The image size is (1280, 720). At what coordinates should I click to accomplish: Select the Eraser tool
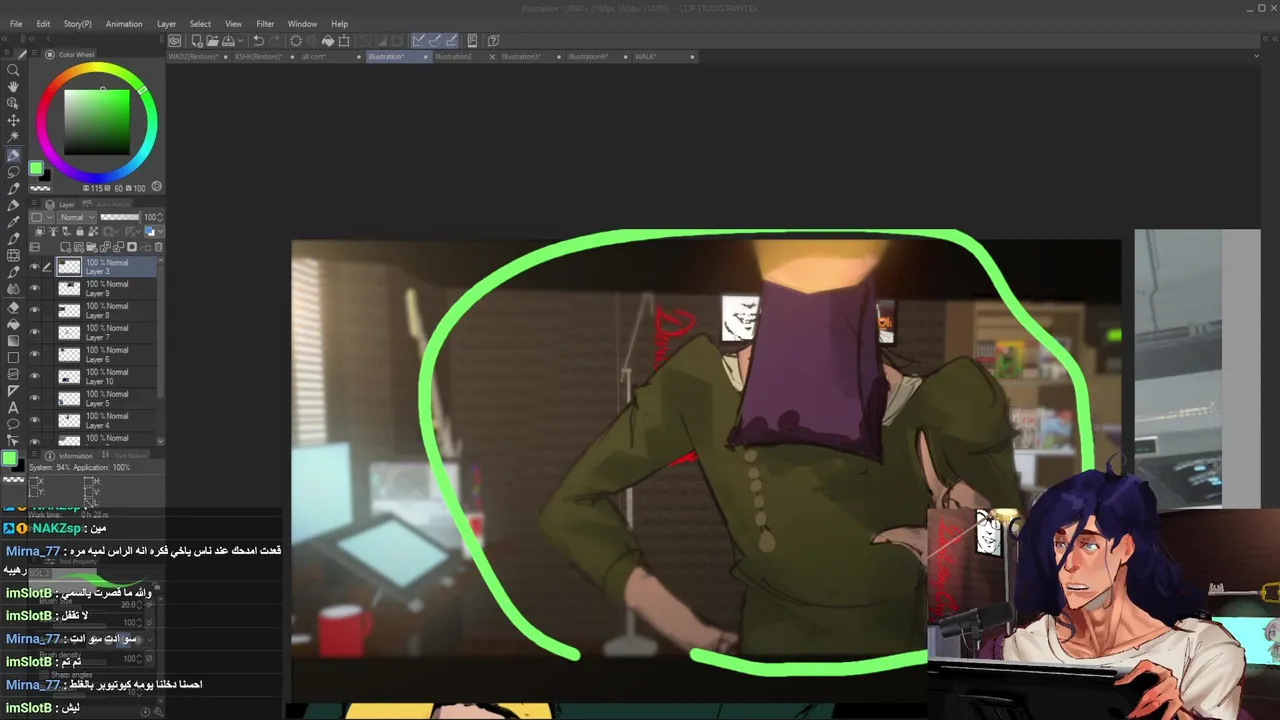(13, 308)
